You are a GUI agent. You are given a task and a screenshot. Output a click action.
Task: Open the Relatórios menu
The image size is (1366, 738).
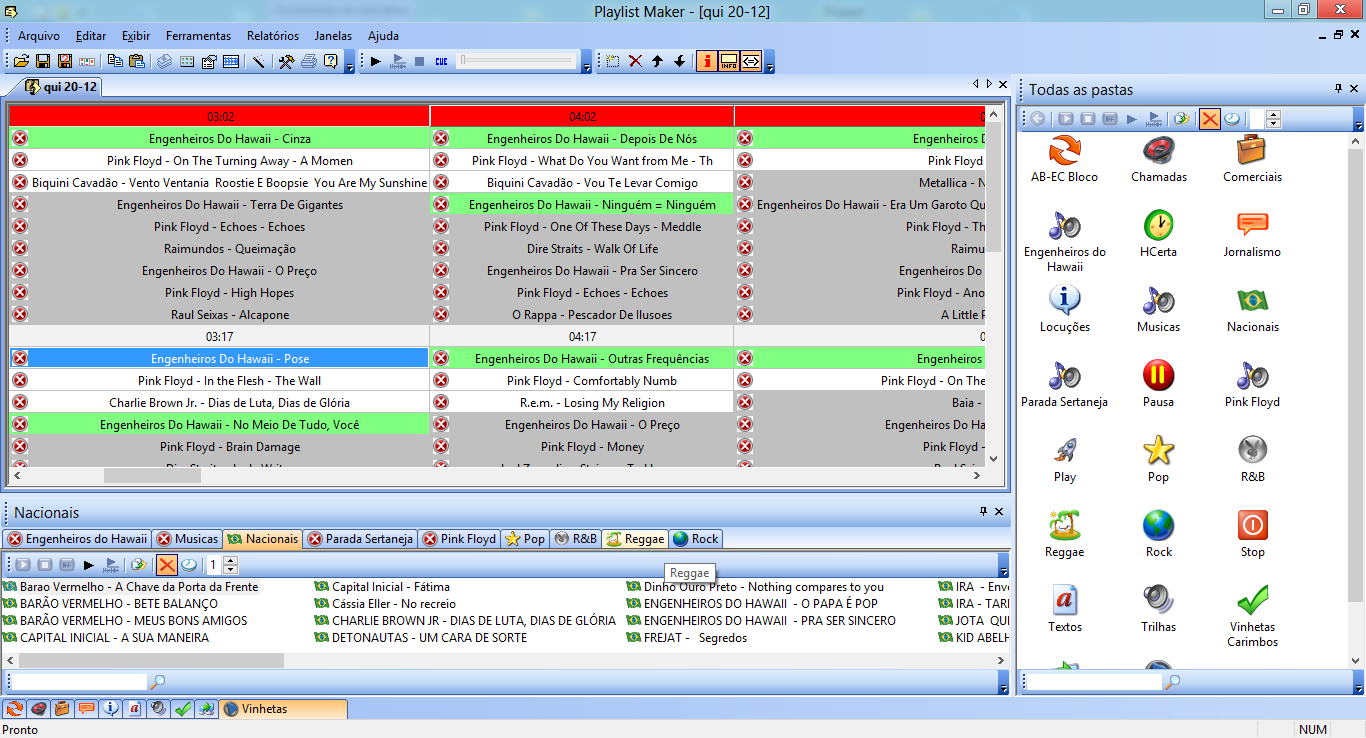pyautogui.click(x=273, y=36)
